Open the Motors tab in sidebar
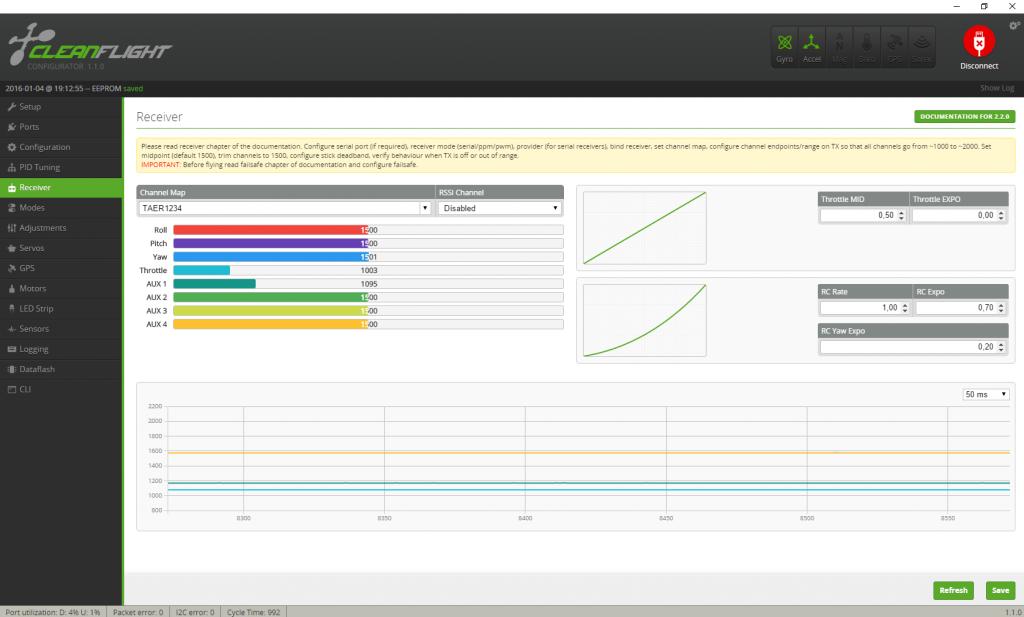1024x617 pixels. tap(32, 288)
